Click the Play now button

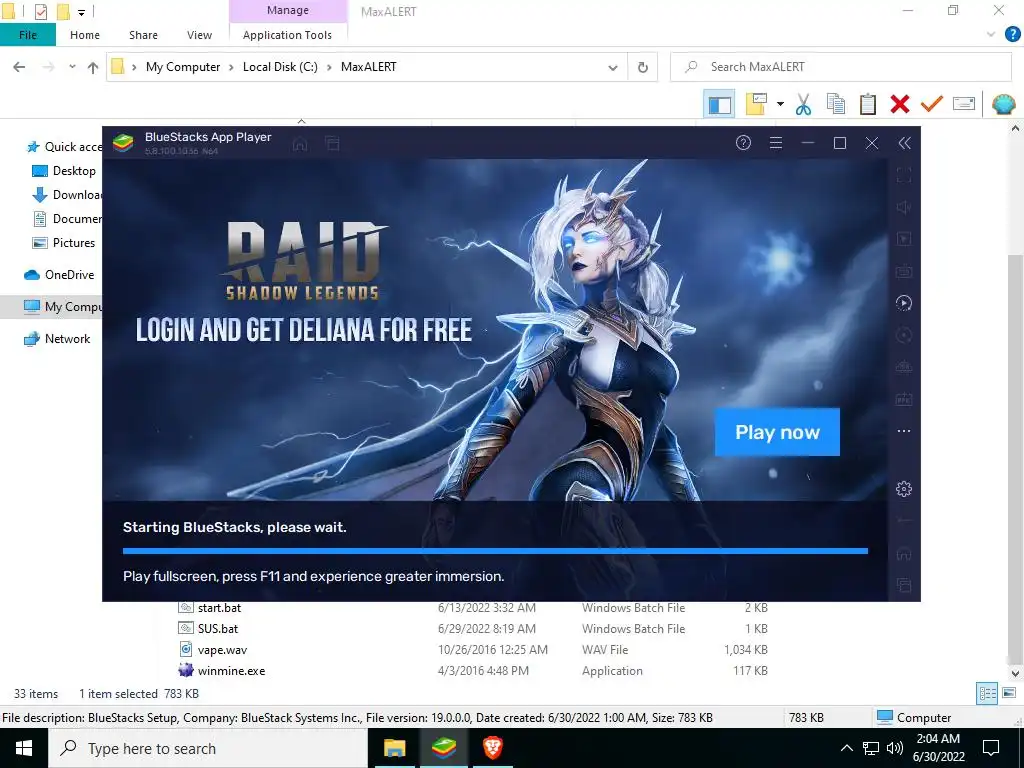tap(777, 432)
